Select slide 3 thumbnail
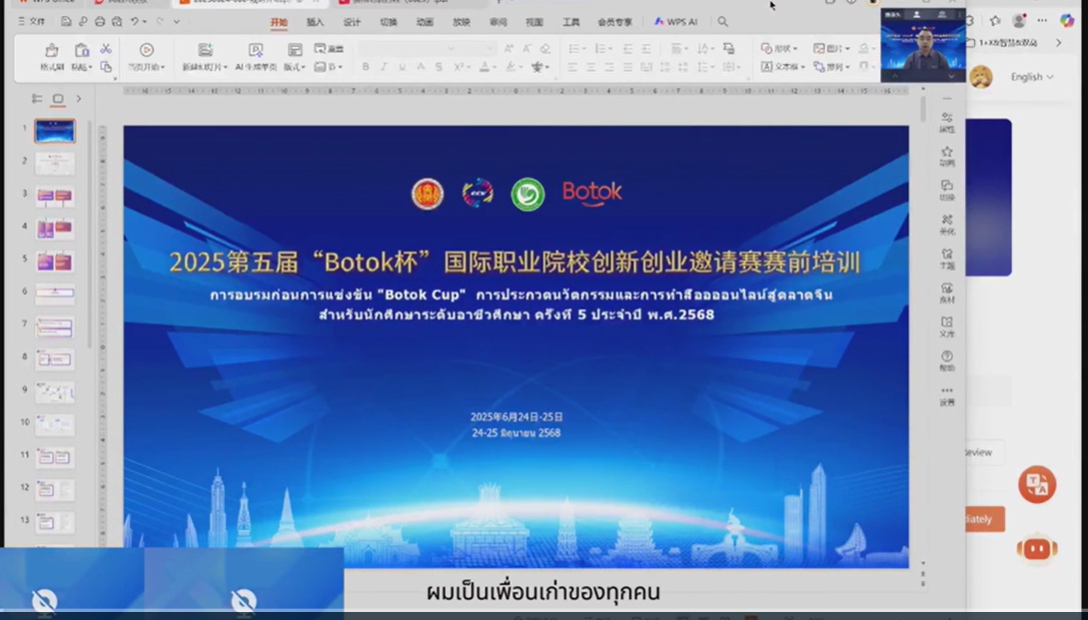 [55, 196]
